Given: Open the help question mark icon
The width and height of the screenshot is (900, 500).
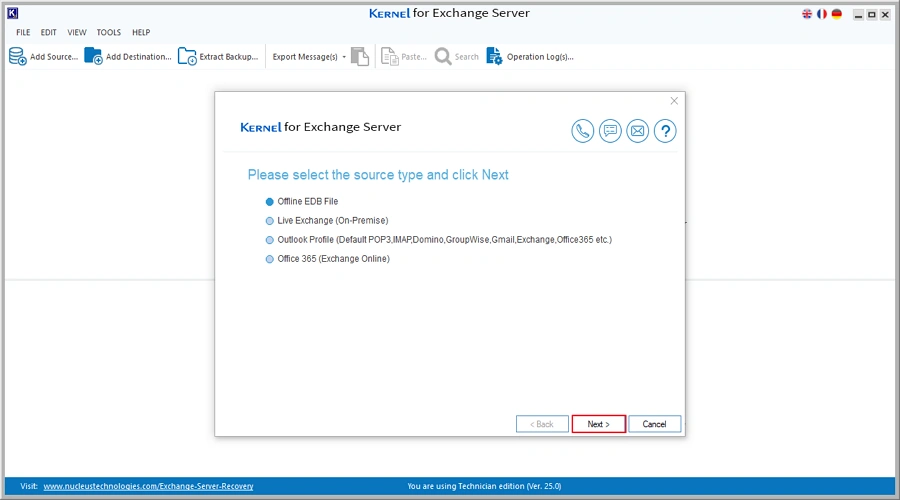Looking at the screenshot, I should (x=665, y=131).
